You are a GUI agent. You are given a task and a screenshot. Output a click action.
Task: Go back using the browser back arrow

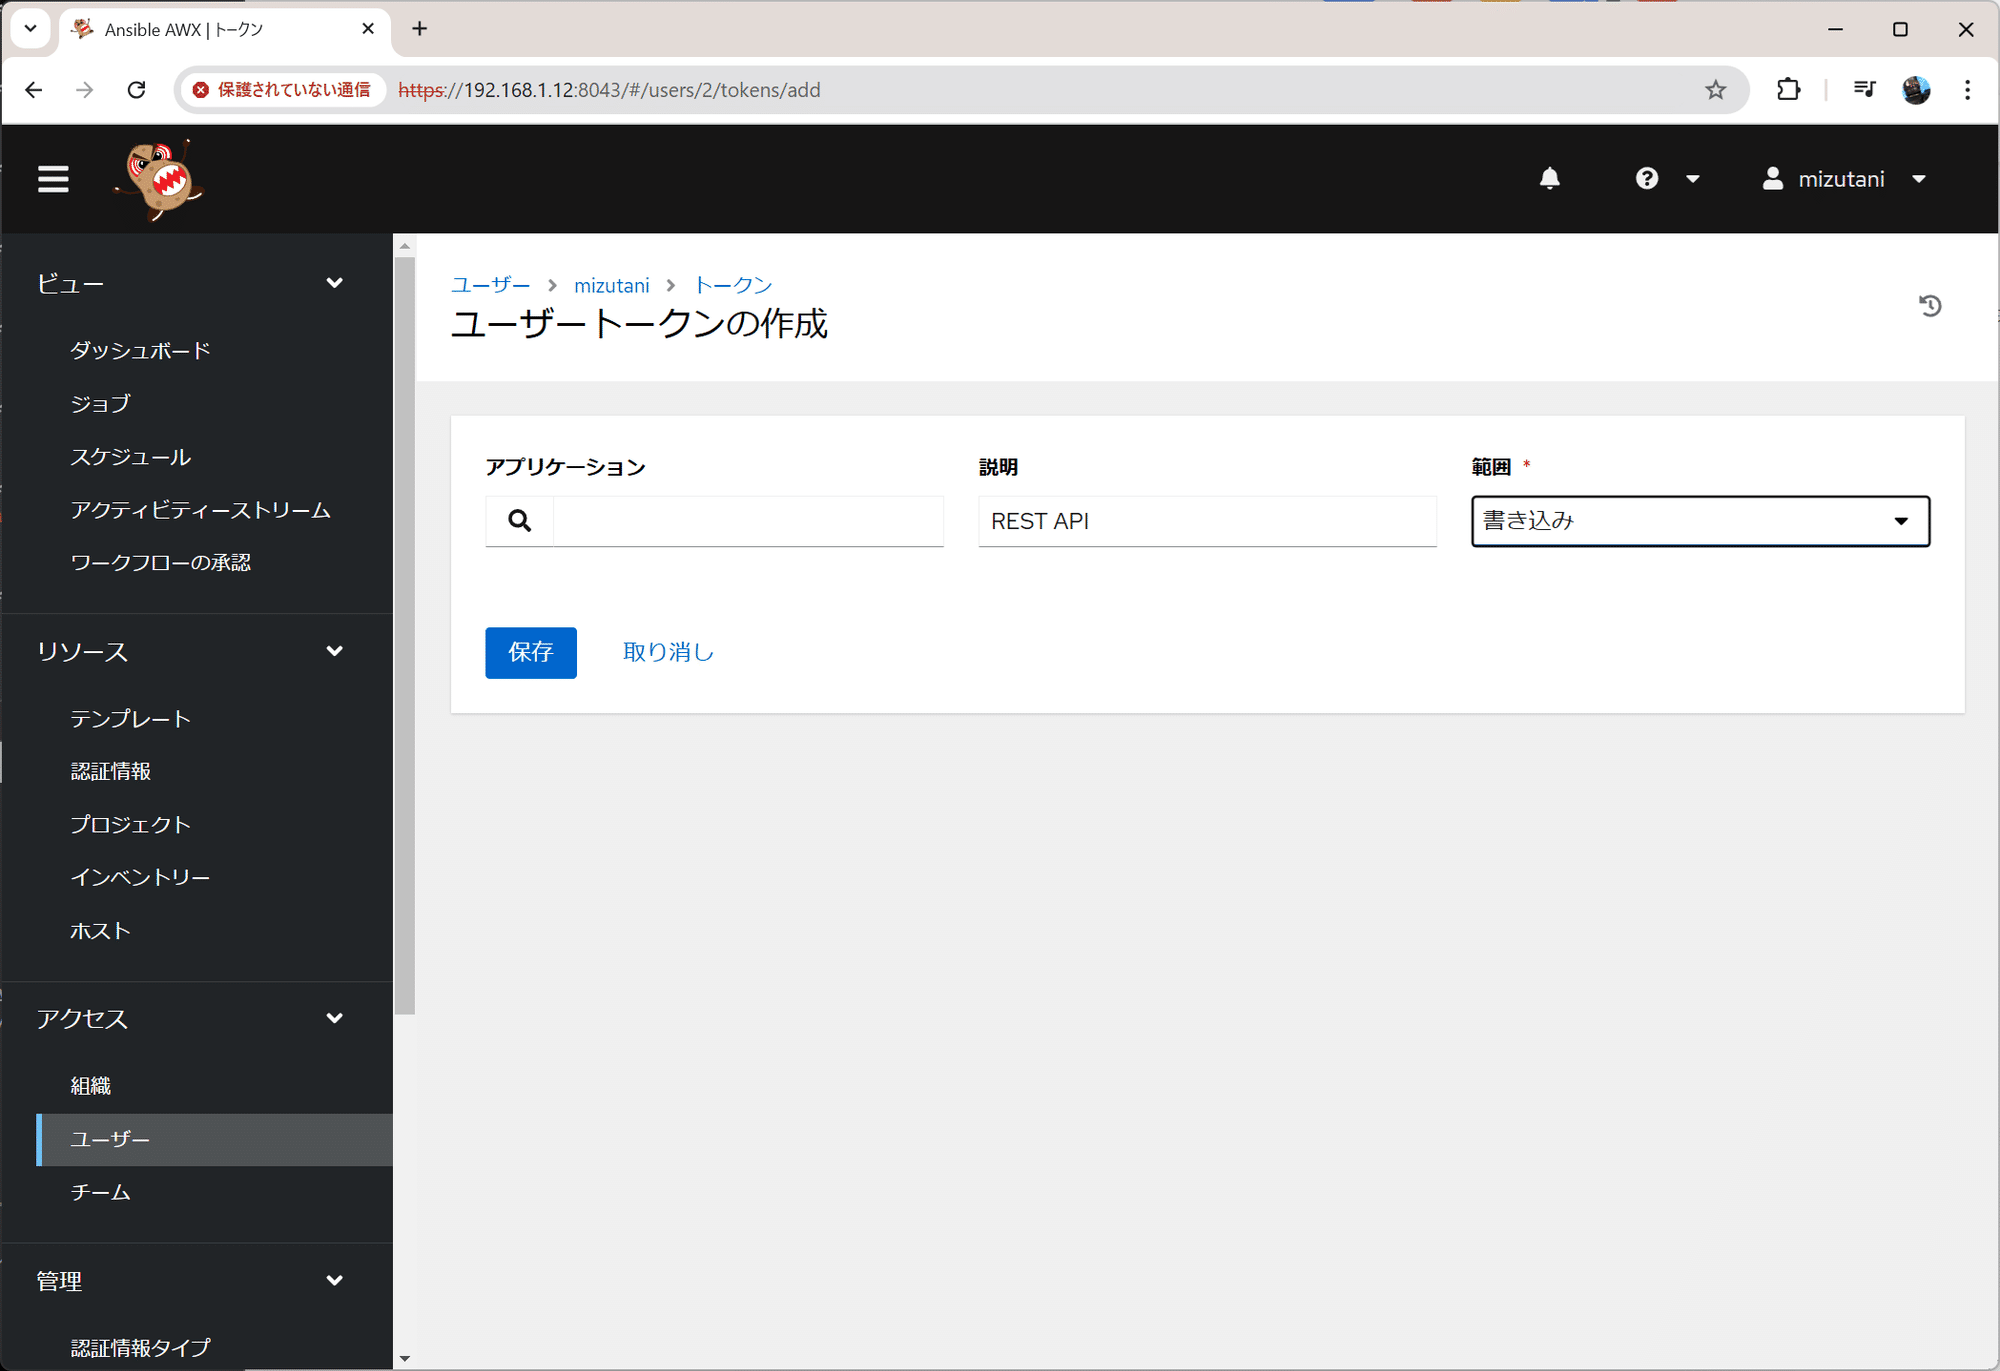34,89
